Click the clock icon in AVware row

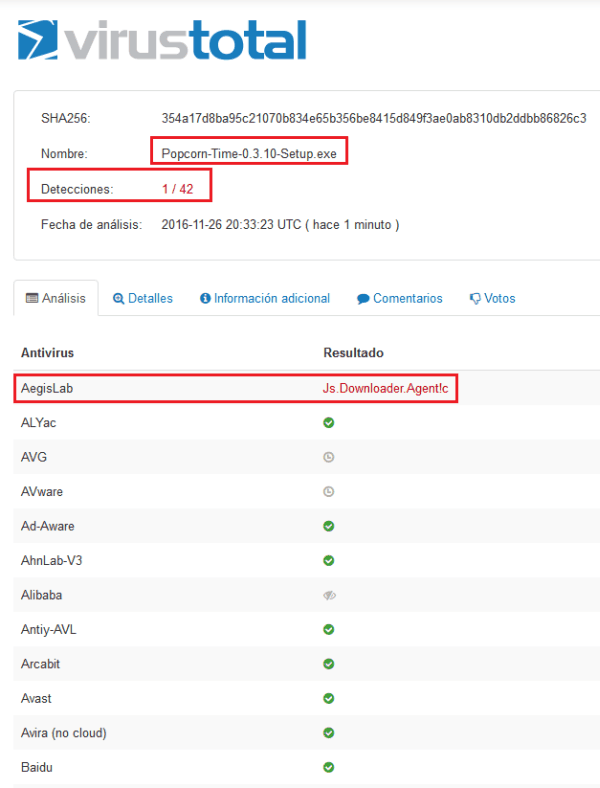coord(329,491)
